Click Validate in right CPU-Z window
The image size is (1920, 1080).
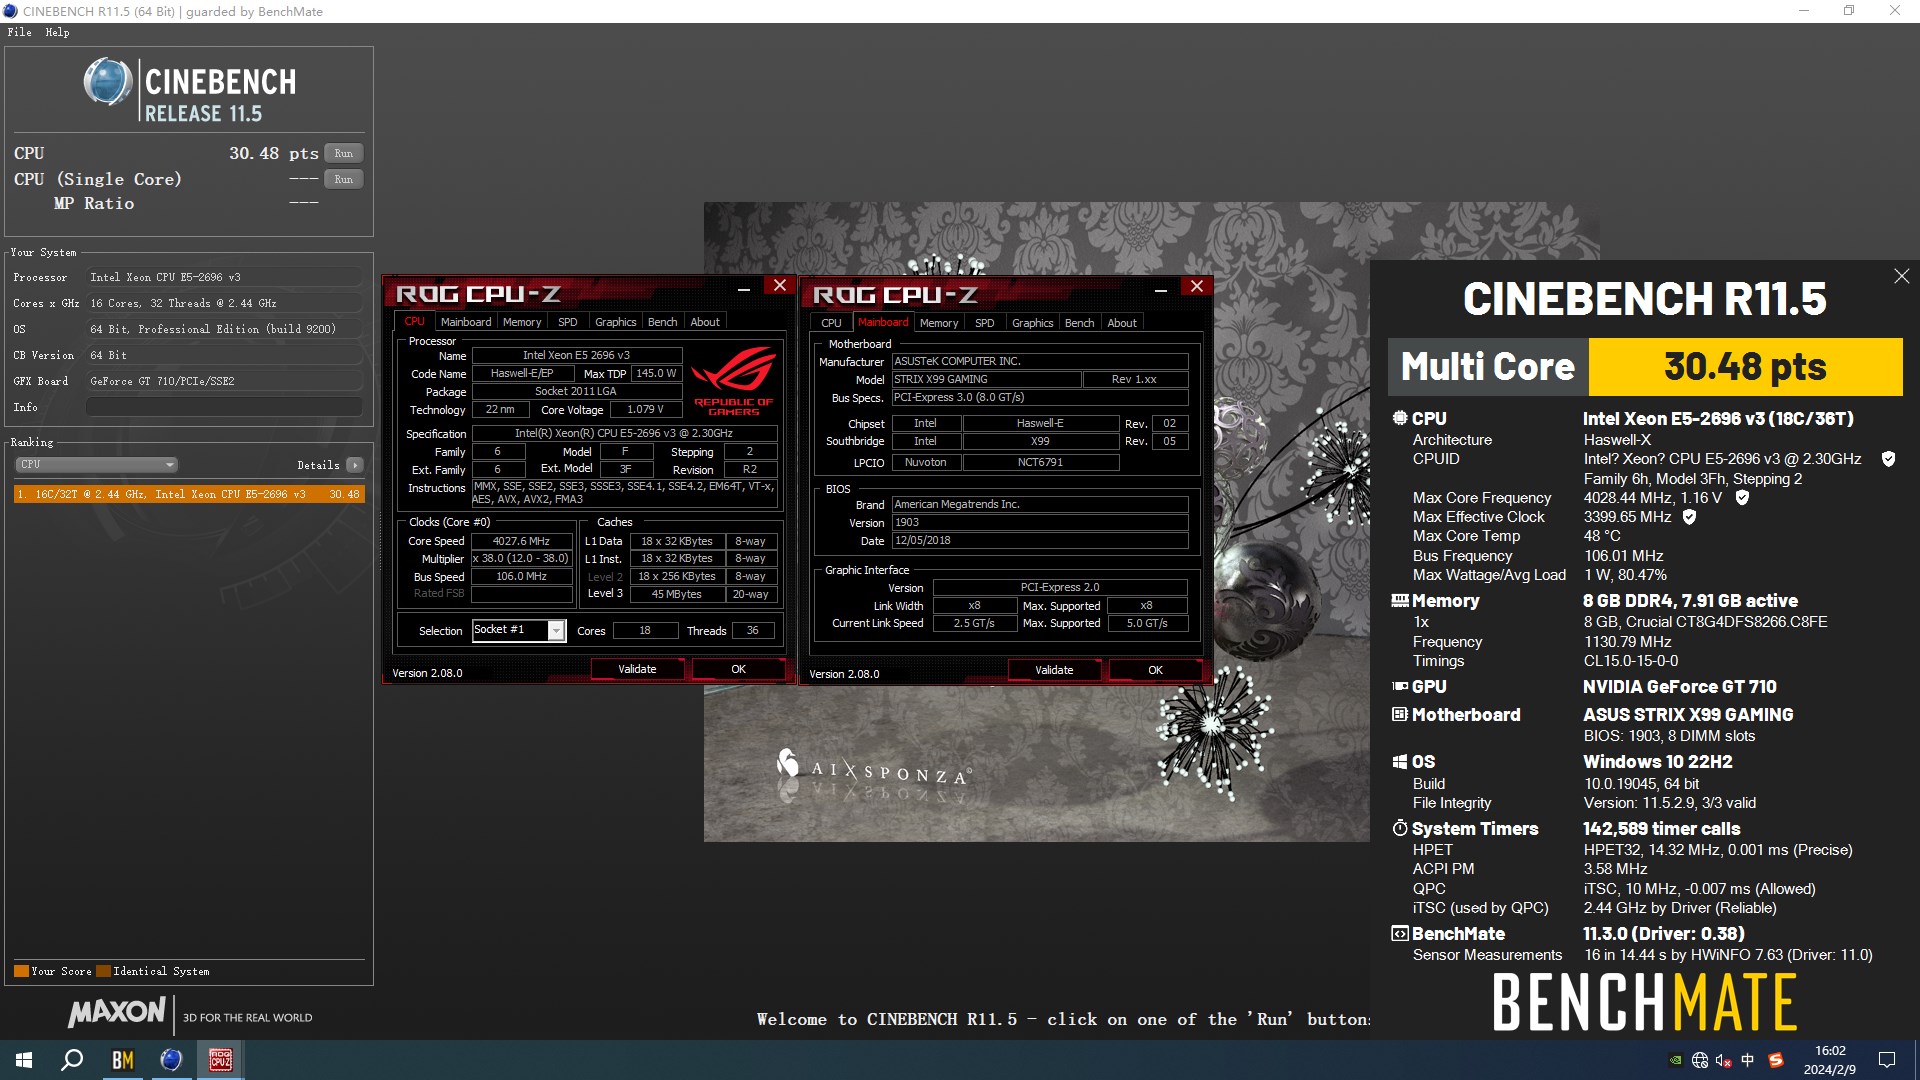coord(1054,670)
